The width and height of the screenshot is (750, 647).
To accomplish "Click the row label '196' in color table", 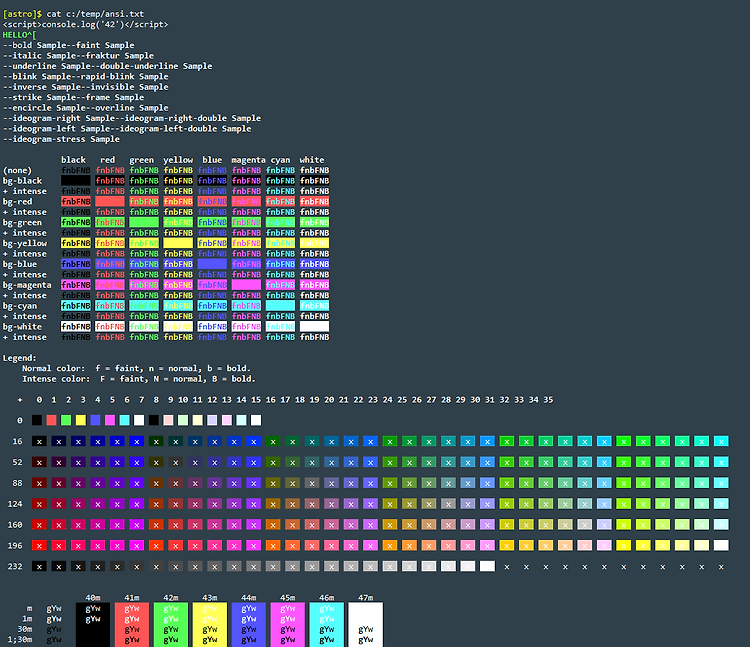I will pyautogui.click(x=15, y=545).
